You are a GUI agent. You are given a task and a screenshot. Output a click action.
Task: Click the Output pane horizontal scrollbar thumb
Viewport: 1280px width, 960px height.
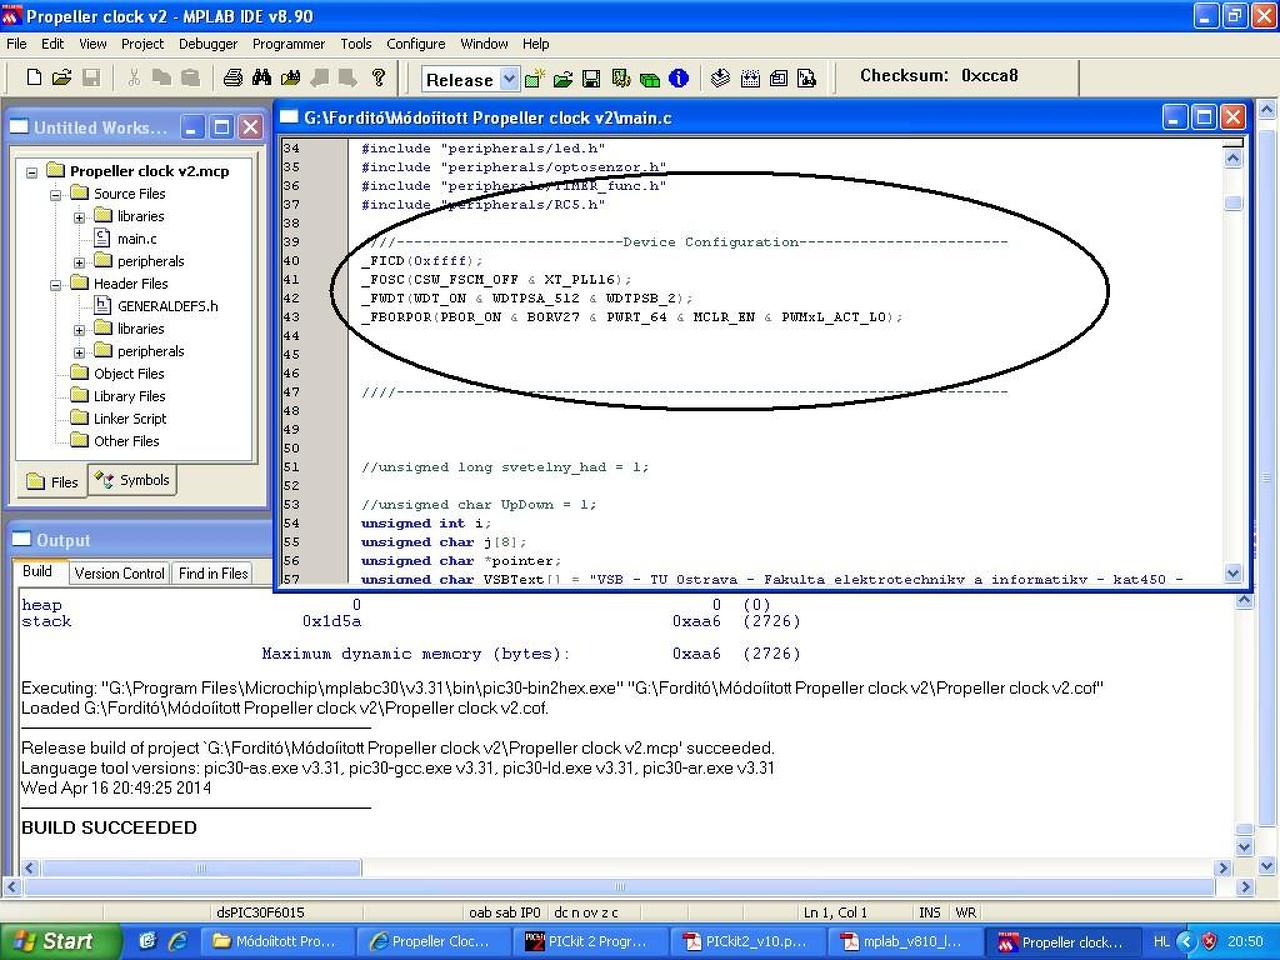tap(200, 868)
